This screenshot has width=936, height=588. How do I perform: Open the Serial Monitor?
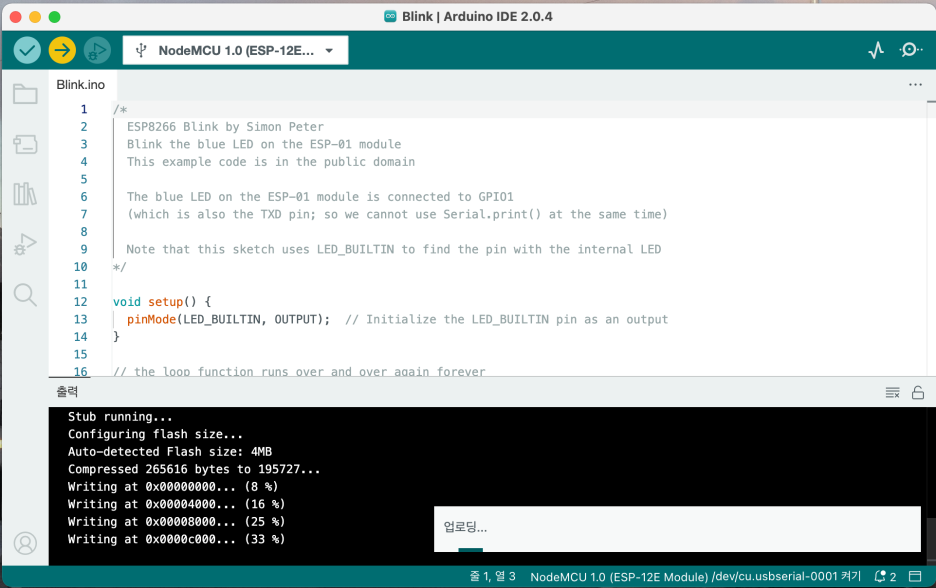click(910, 50)
